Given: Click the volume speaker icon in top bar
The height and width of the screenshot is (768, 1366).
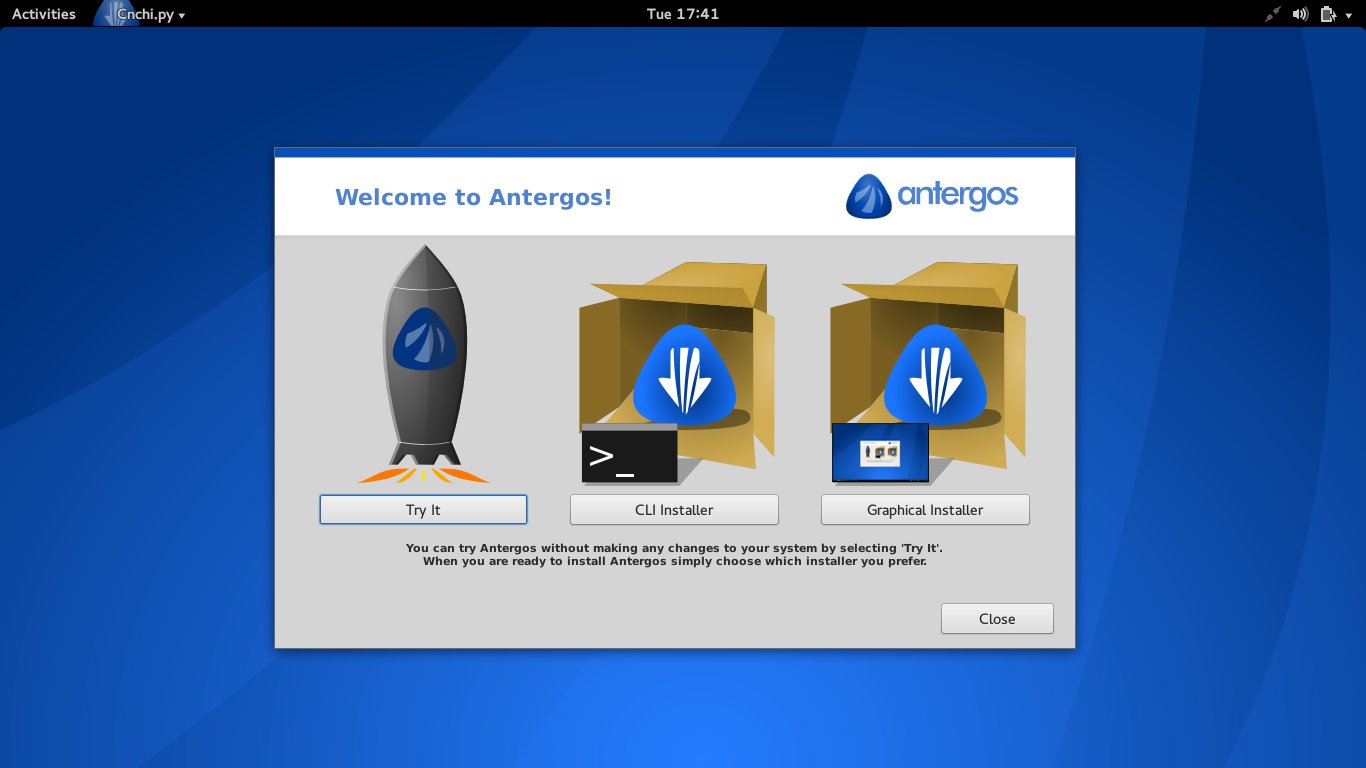Looking at the screenshot, I should [1300, 14].
